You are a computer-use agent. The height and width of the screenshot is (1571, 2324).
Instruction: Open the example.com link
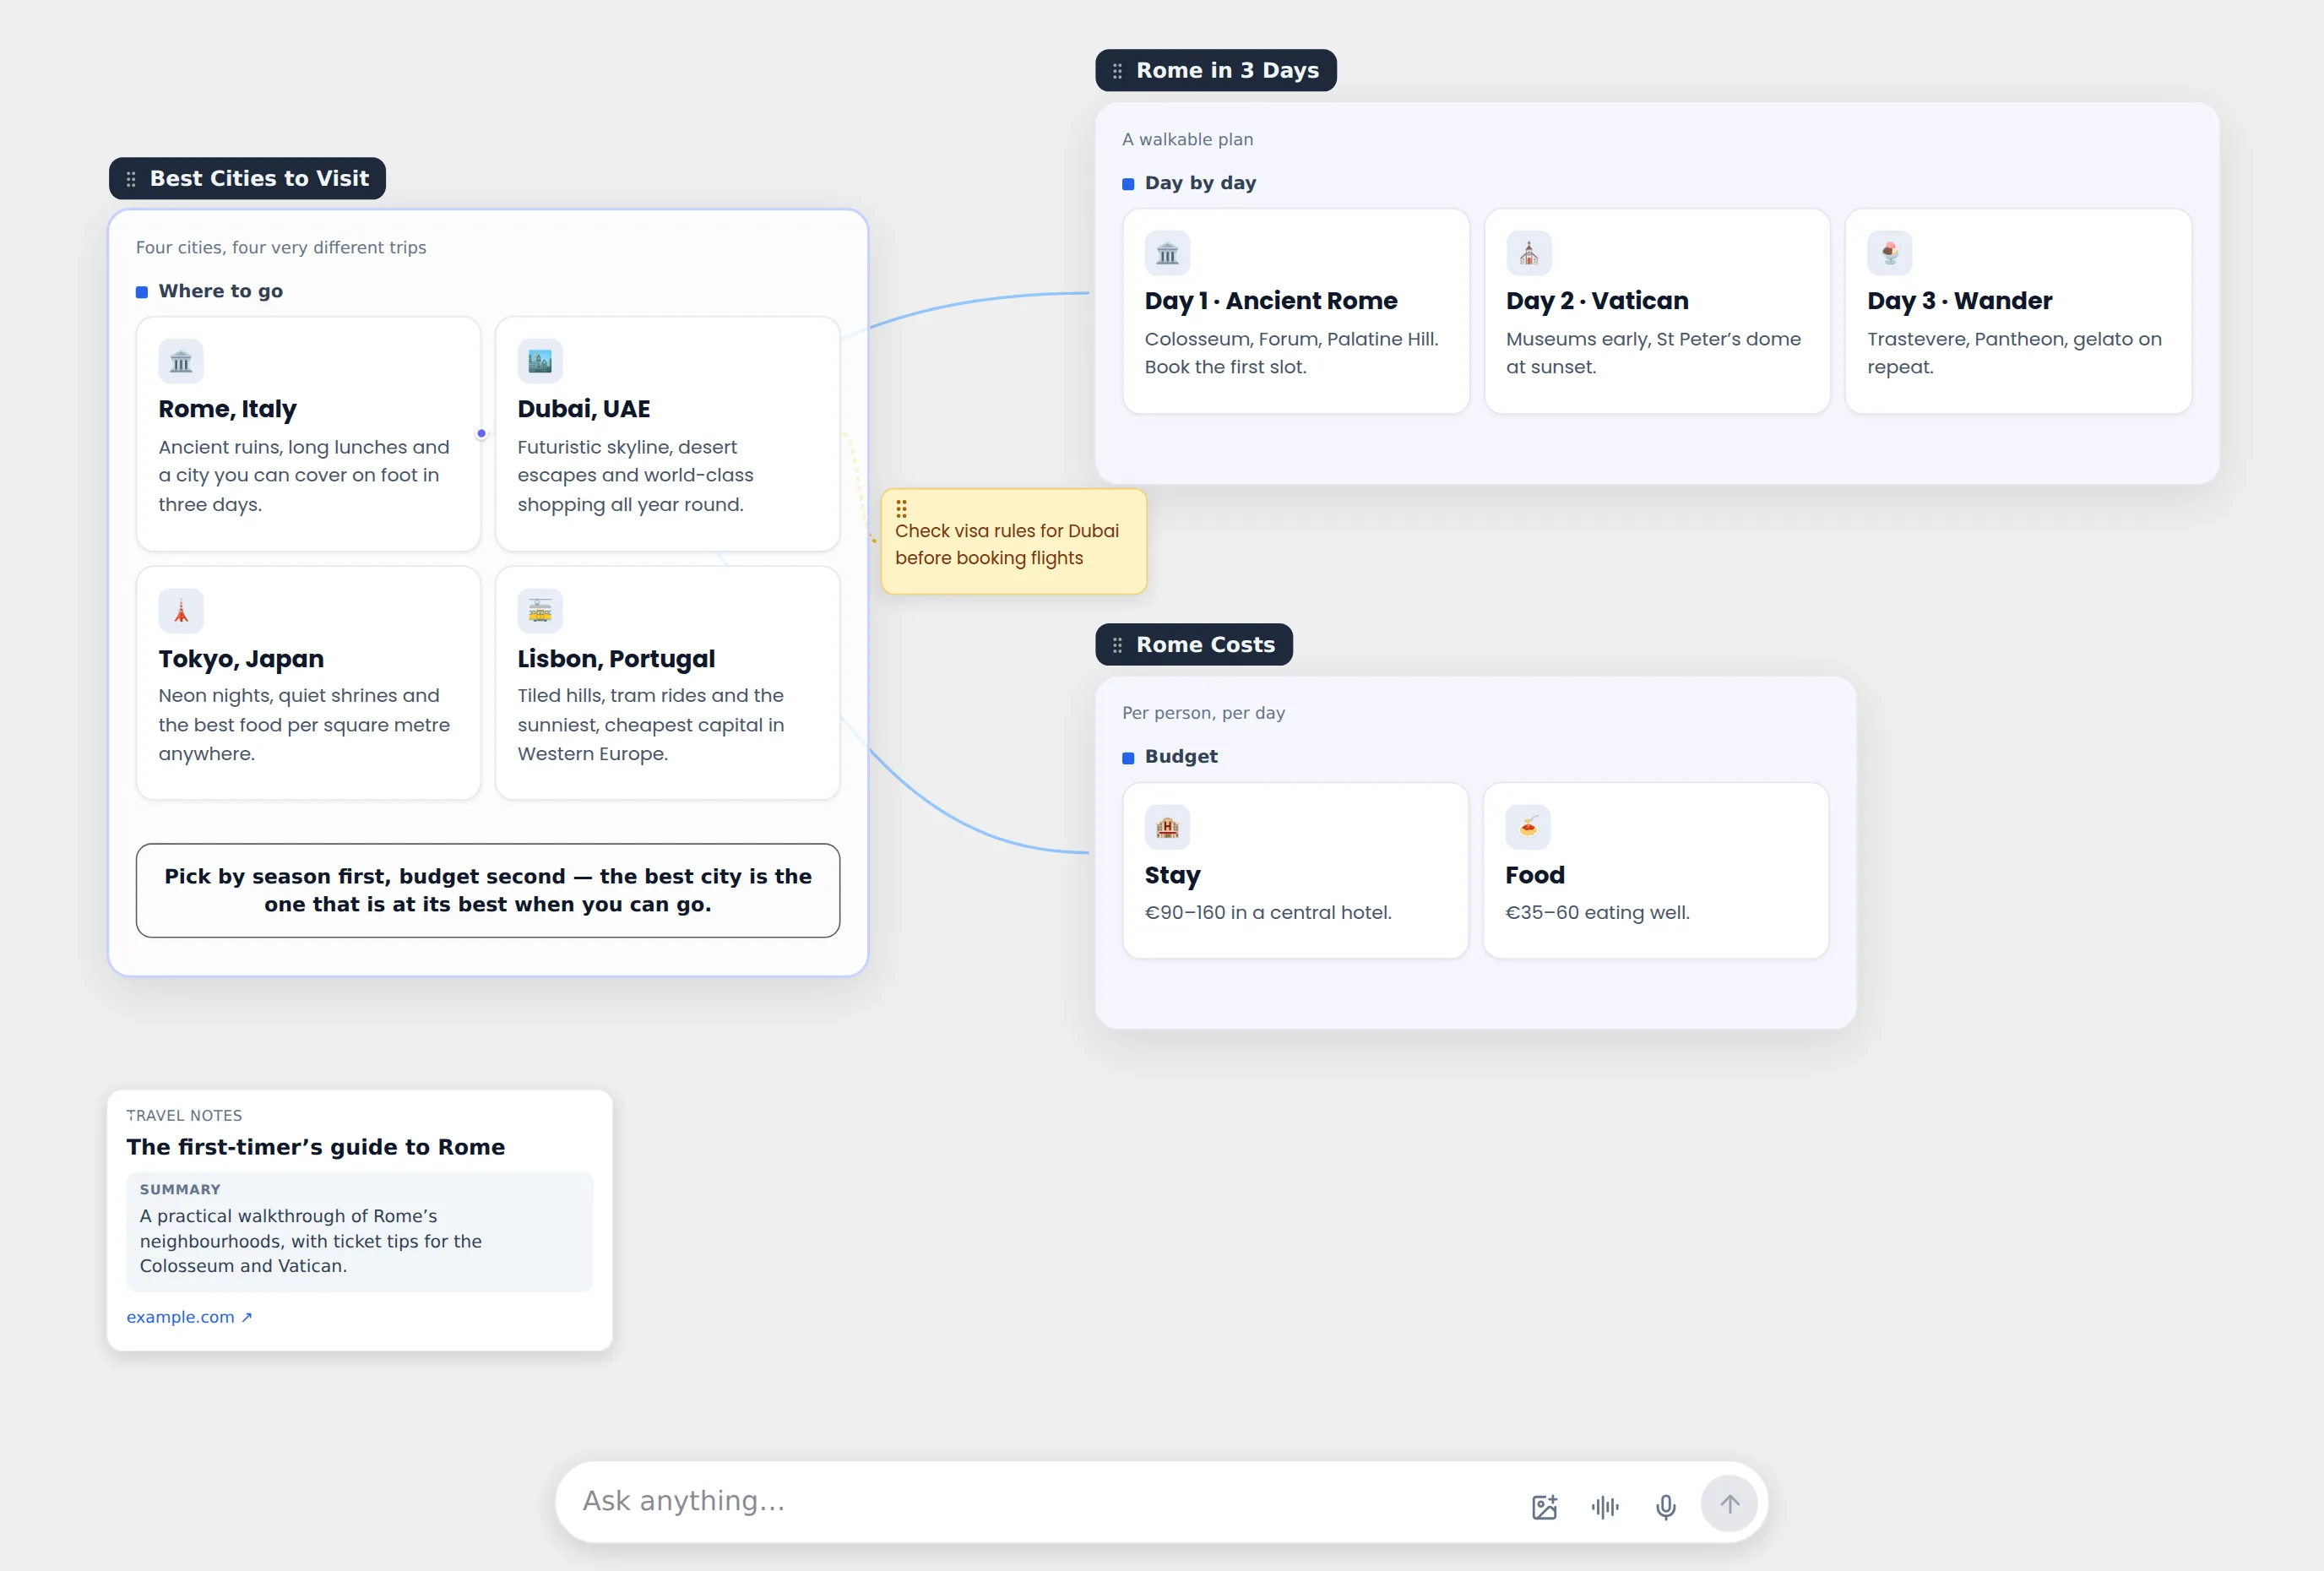coord(189,1317)
